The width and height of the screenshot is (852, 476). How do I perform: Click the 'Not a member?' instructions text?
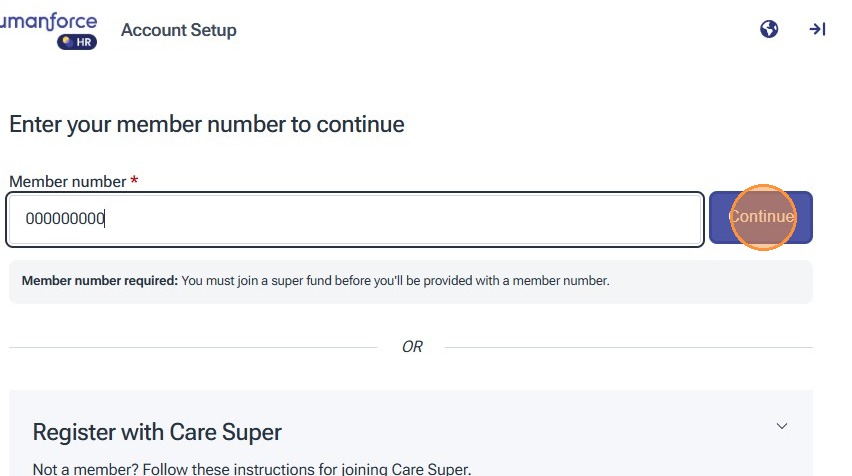point(251,468)
